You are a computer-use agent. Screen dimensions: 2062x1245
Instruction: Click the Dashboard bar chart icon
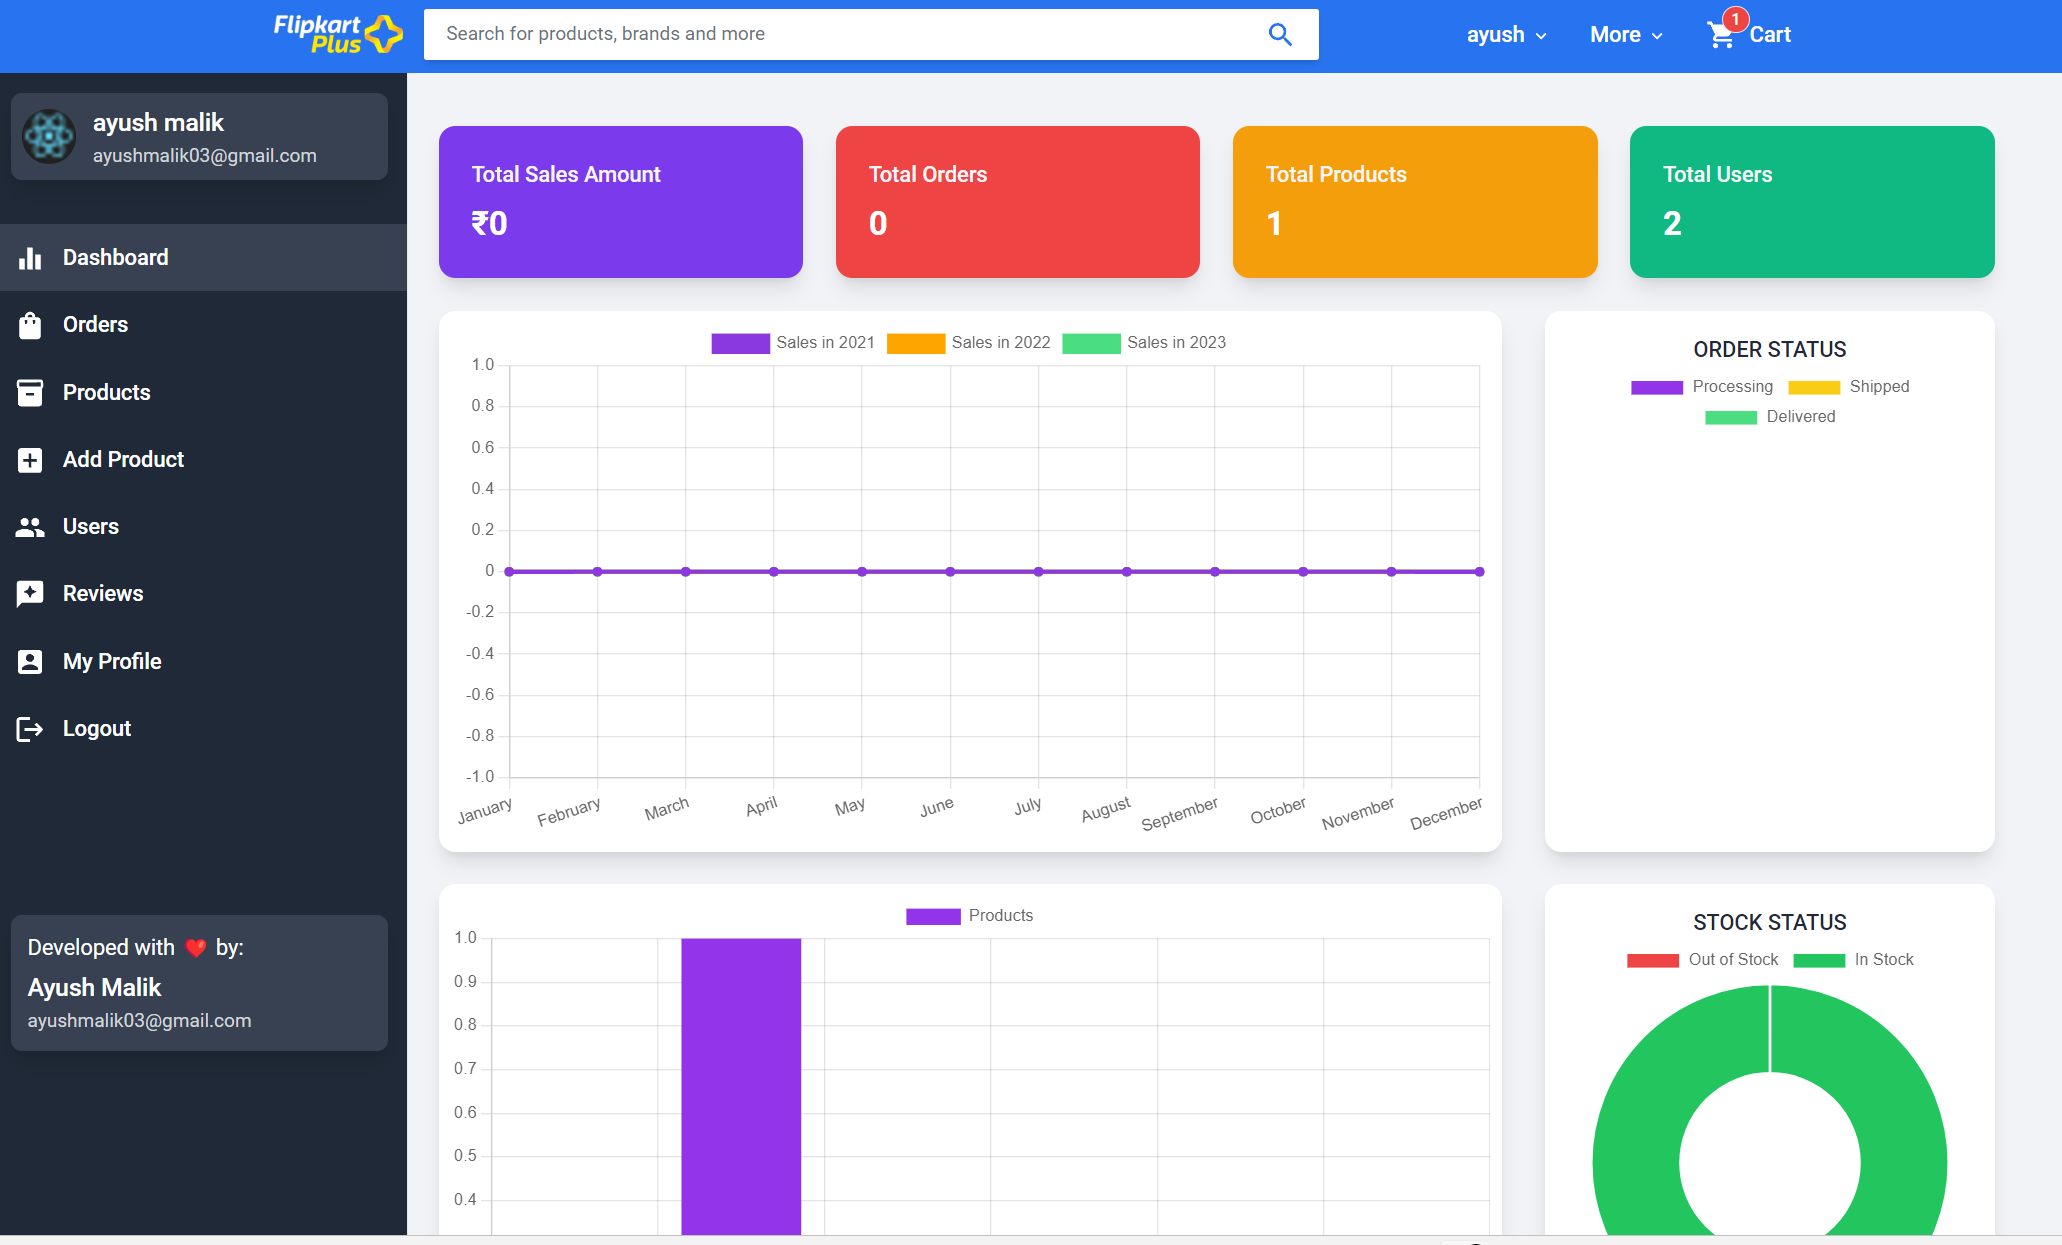30,258
